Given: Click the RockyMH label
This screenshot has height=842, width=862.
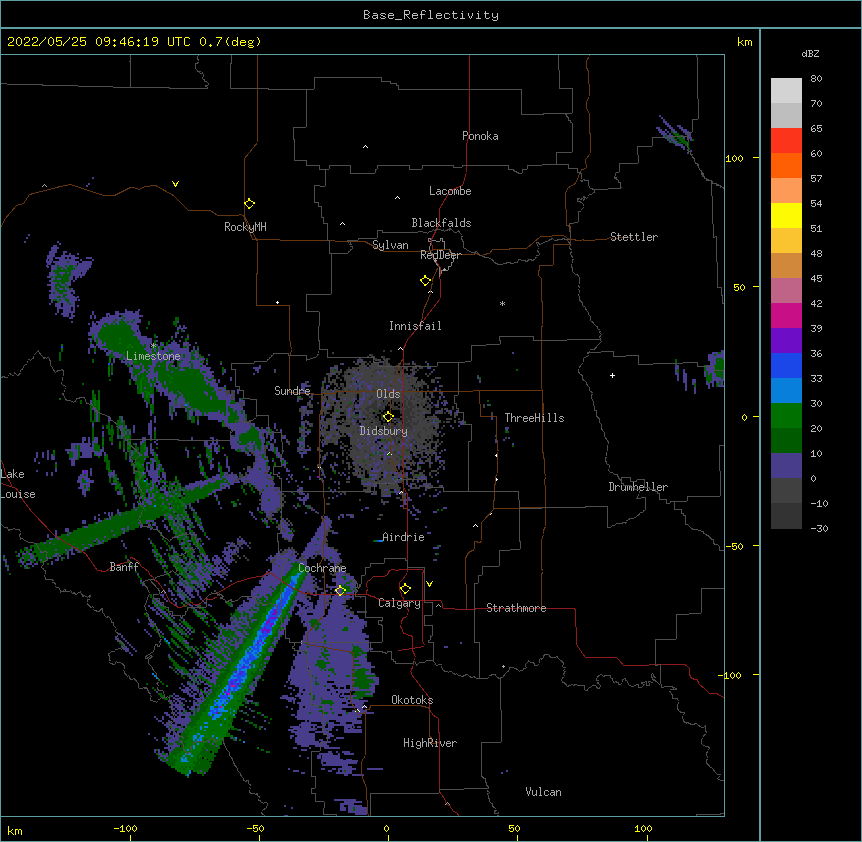Looking at the screenshot, I should click(245, 226).
